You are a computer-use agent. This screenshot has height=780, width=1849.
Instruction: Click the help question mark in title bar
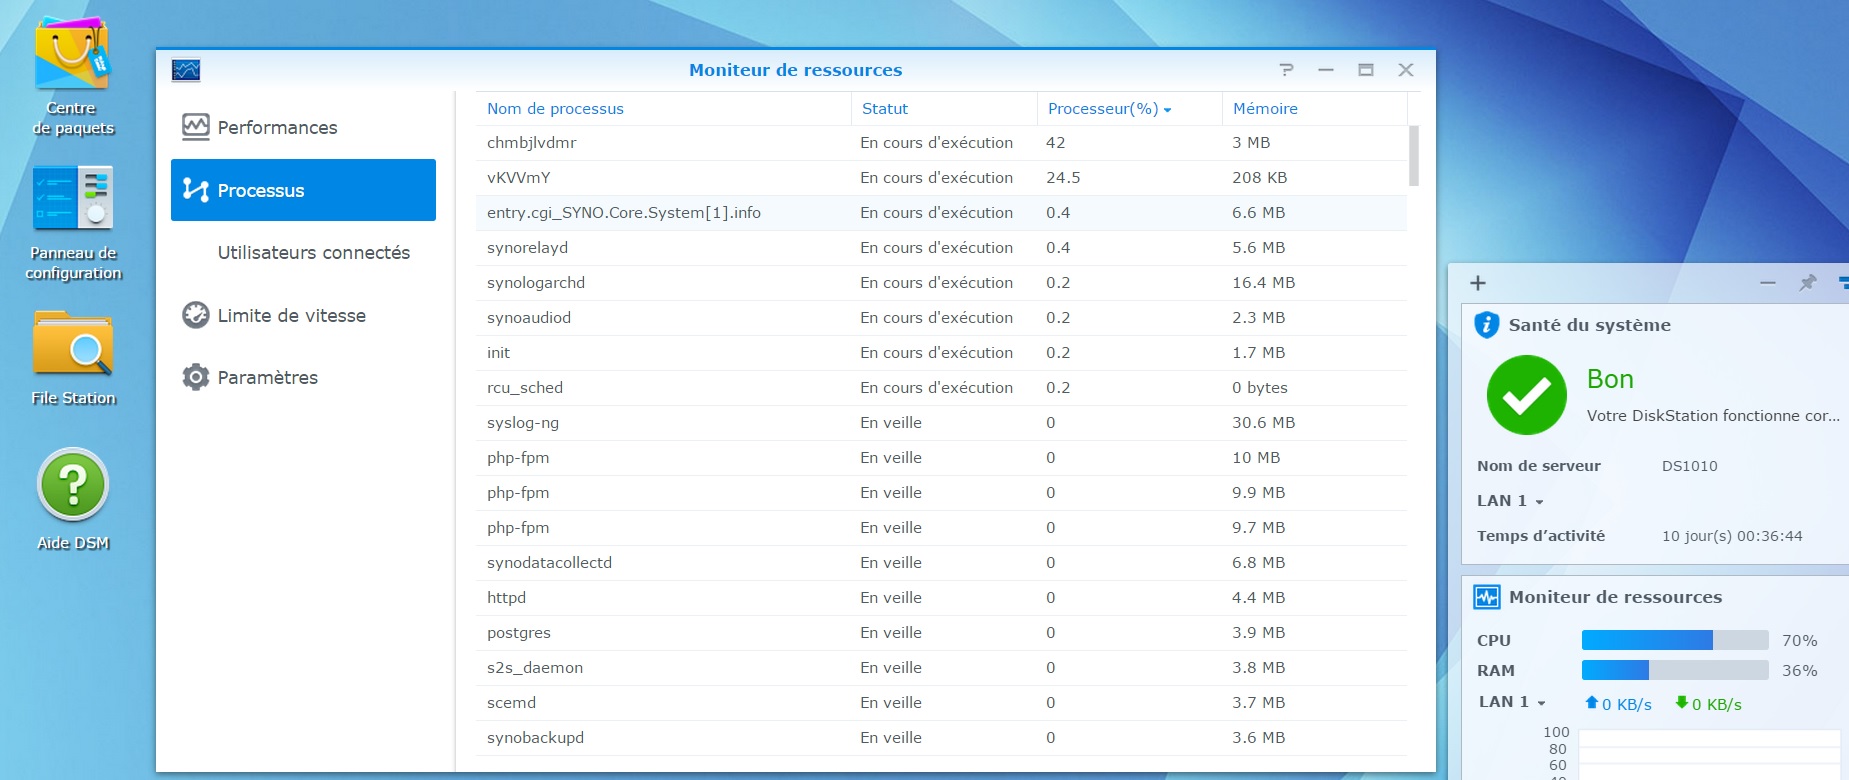point(1286,70)
